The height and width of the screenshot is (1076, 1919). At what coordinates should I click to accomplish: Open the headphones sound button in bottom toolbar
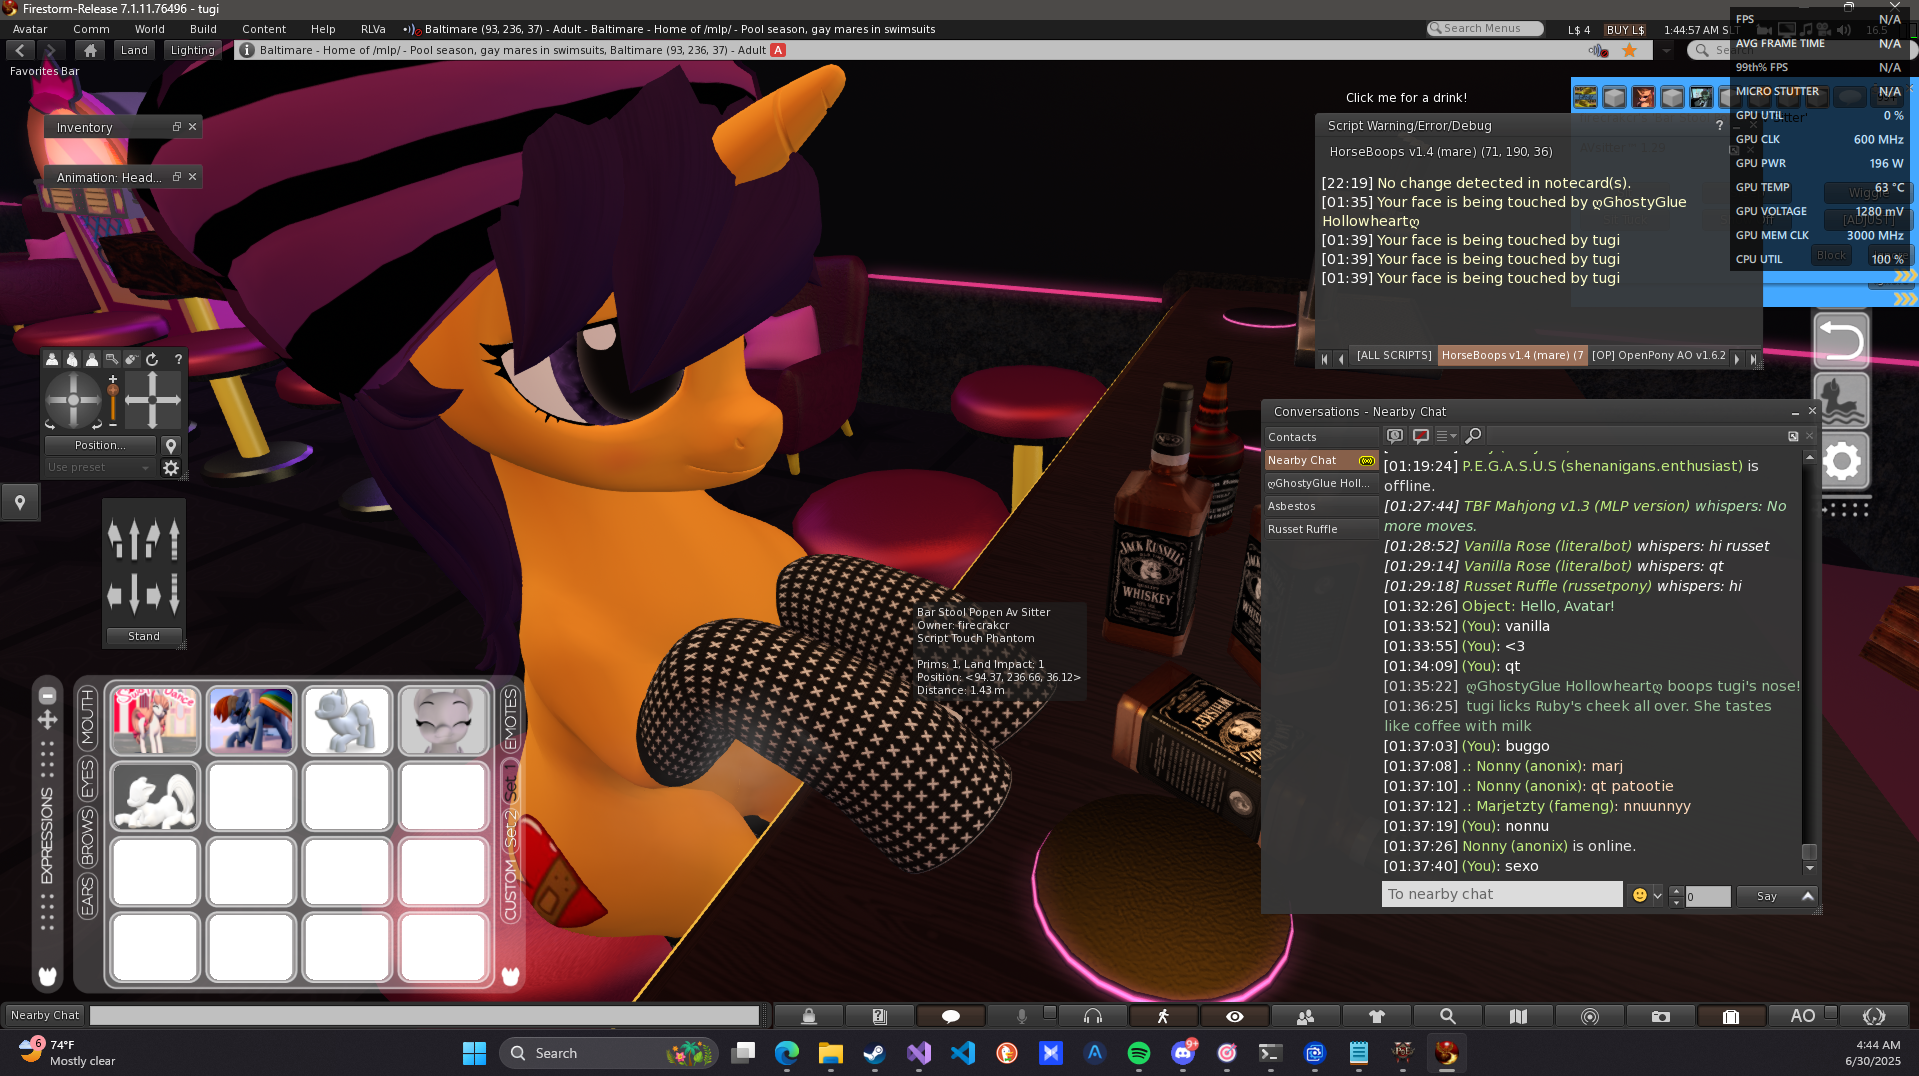click(x=1092, y=1016)
